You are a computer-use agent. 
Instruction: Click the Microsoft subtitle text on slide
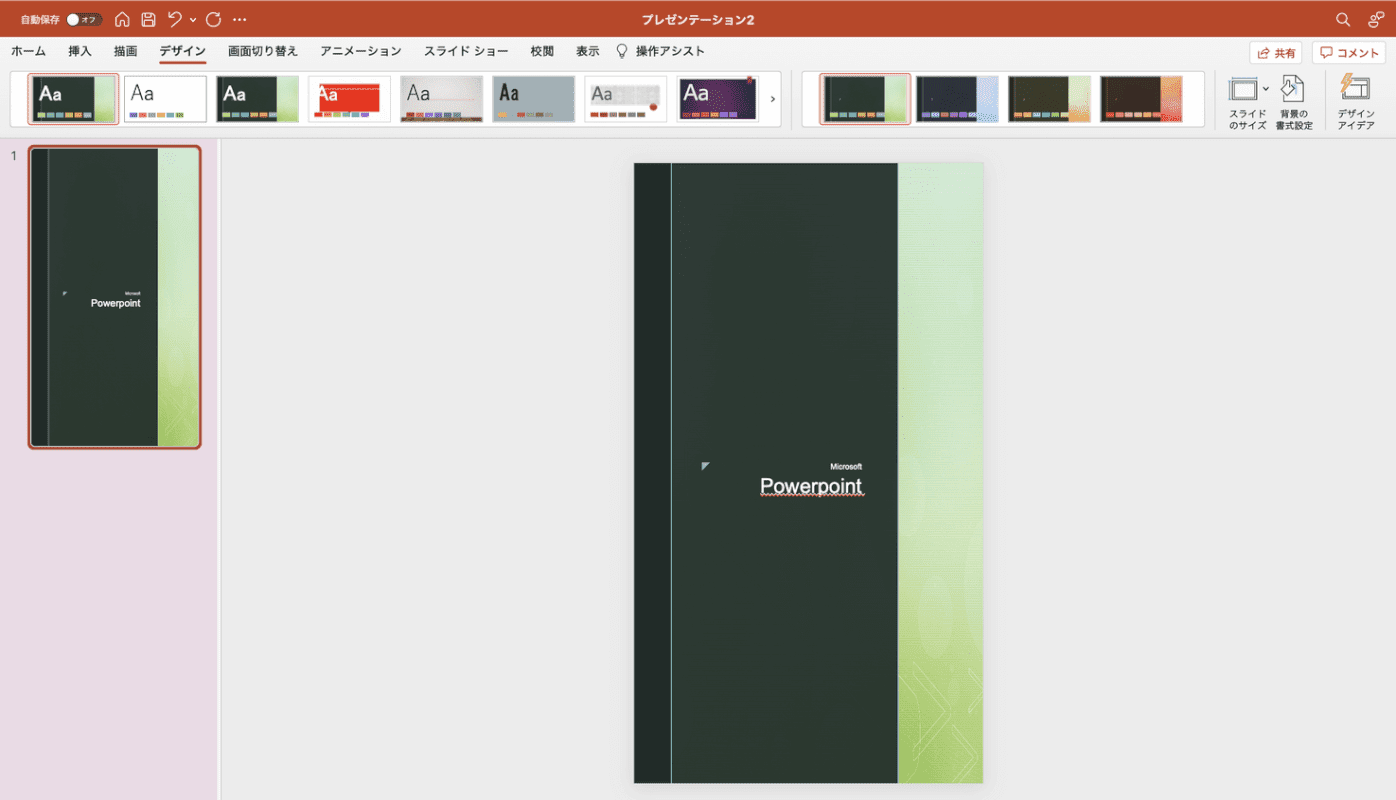point(846,467)
